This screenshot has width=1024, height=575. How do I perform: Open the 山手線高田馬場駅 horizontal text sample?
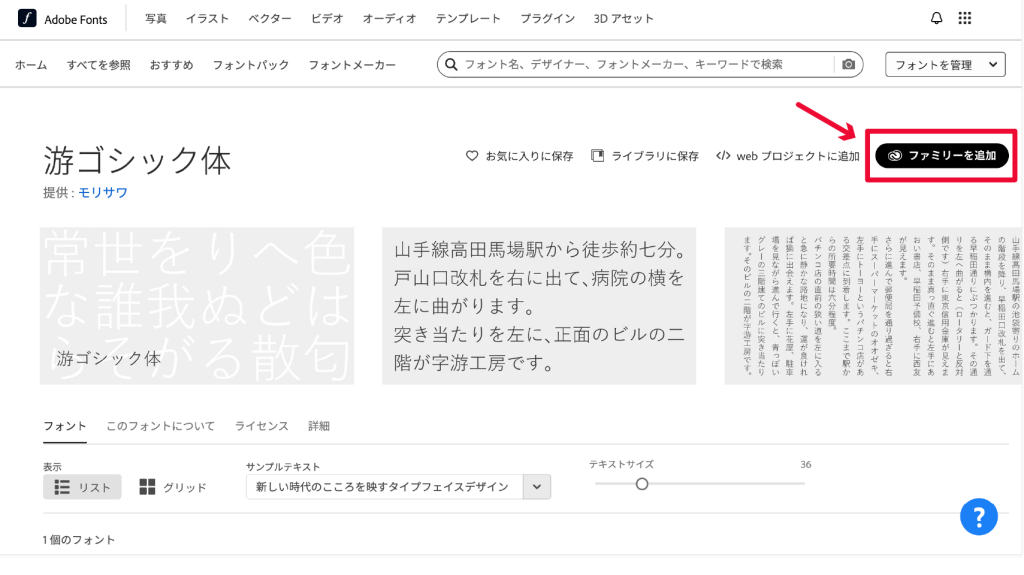click(539, 306)
